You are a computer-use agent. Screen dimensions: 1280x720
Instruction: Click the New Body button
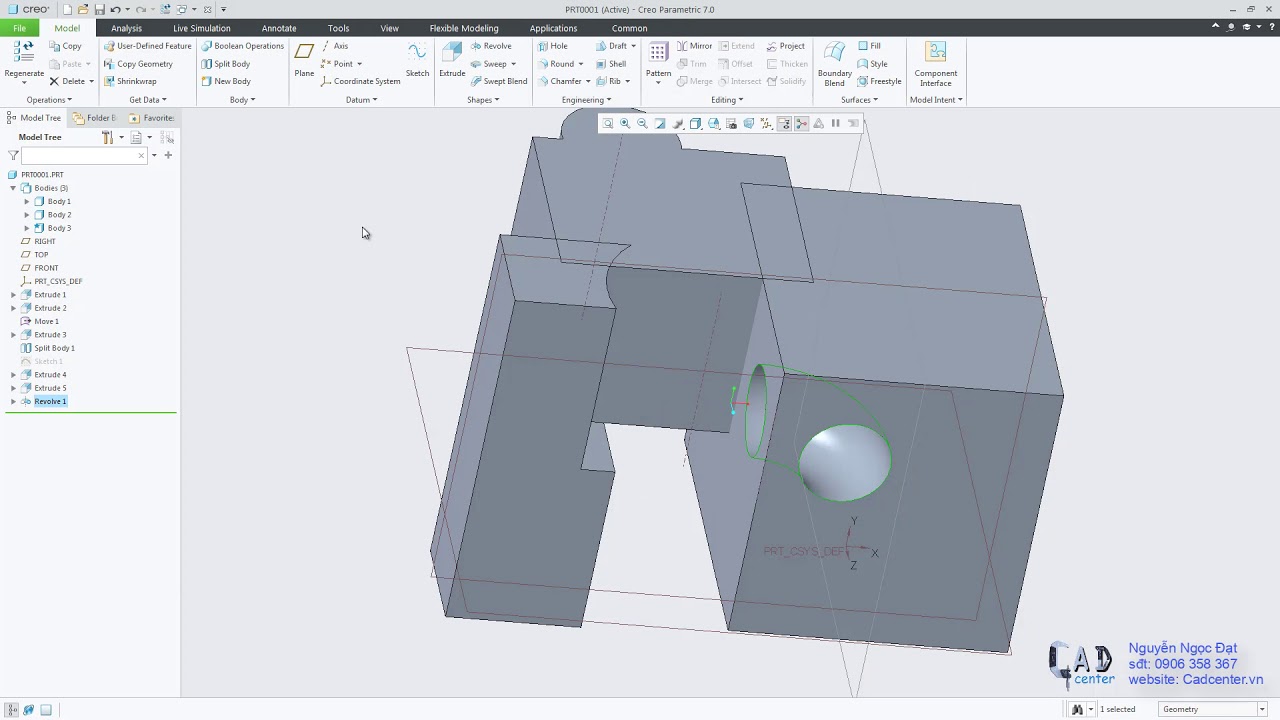coord(225,81)
